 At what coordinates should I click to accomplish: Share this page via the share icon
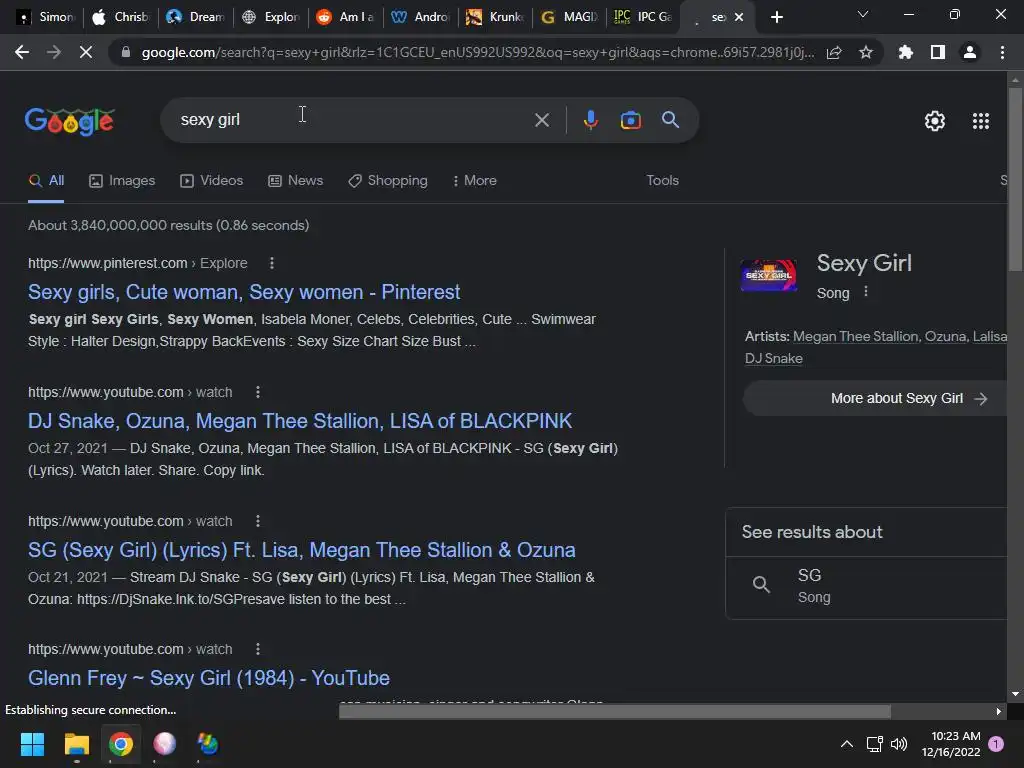834,52
